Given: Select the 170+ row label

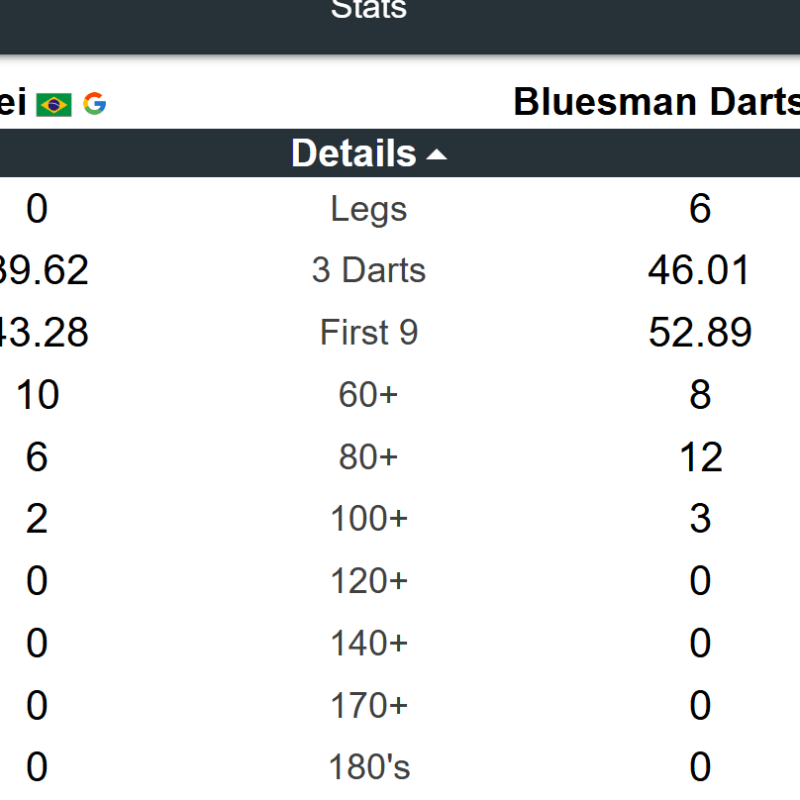Looking at the screenshot, I should coord(369,706).
